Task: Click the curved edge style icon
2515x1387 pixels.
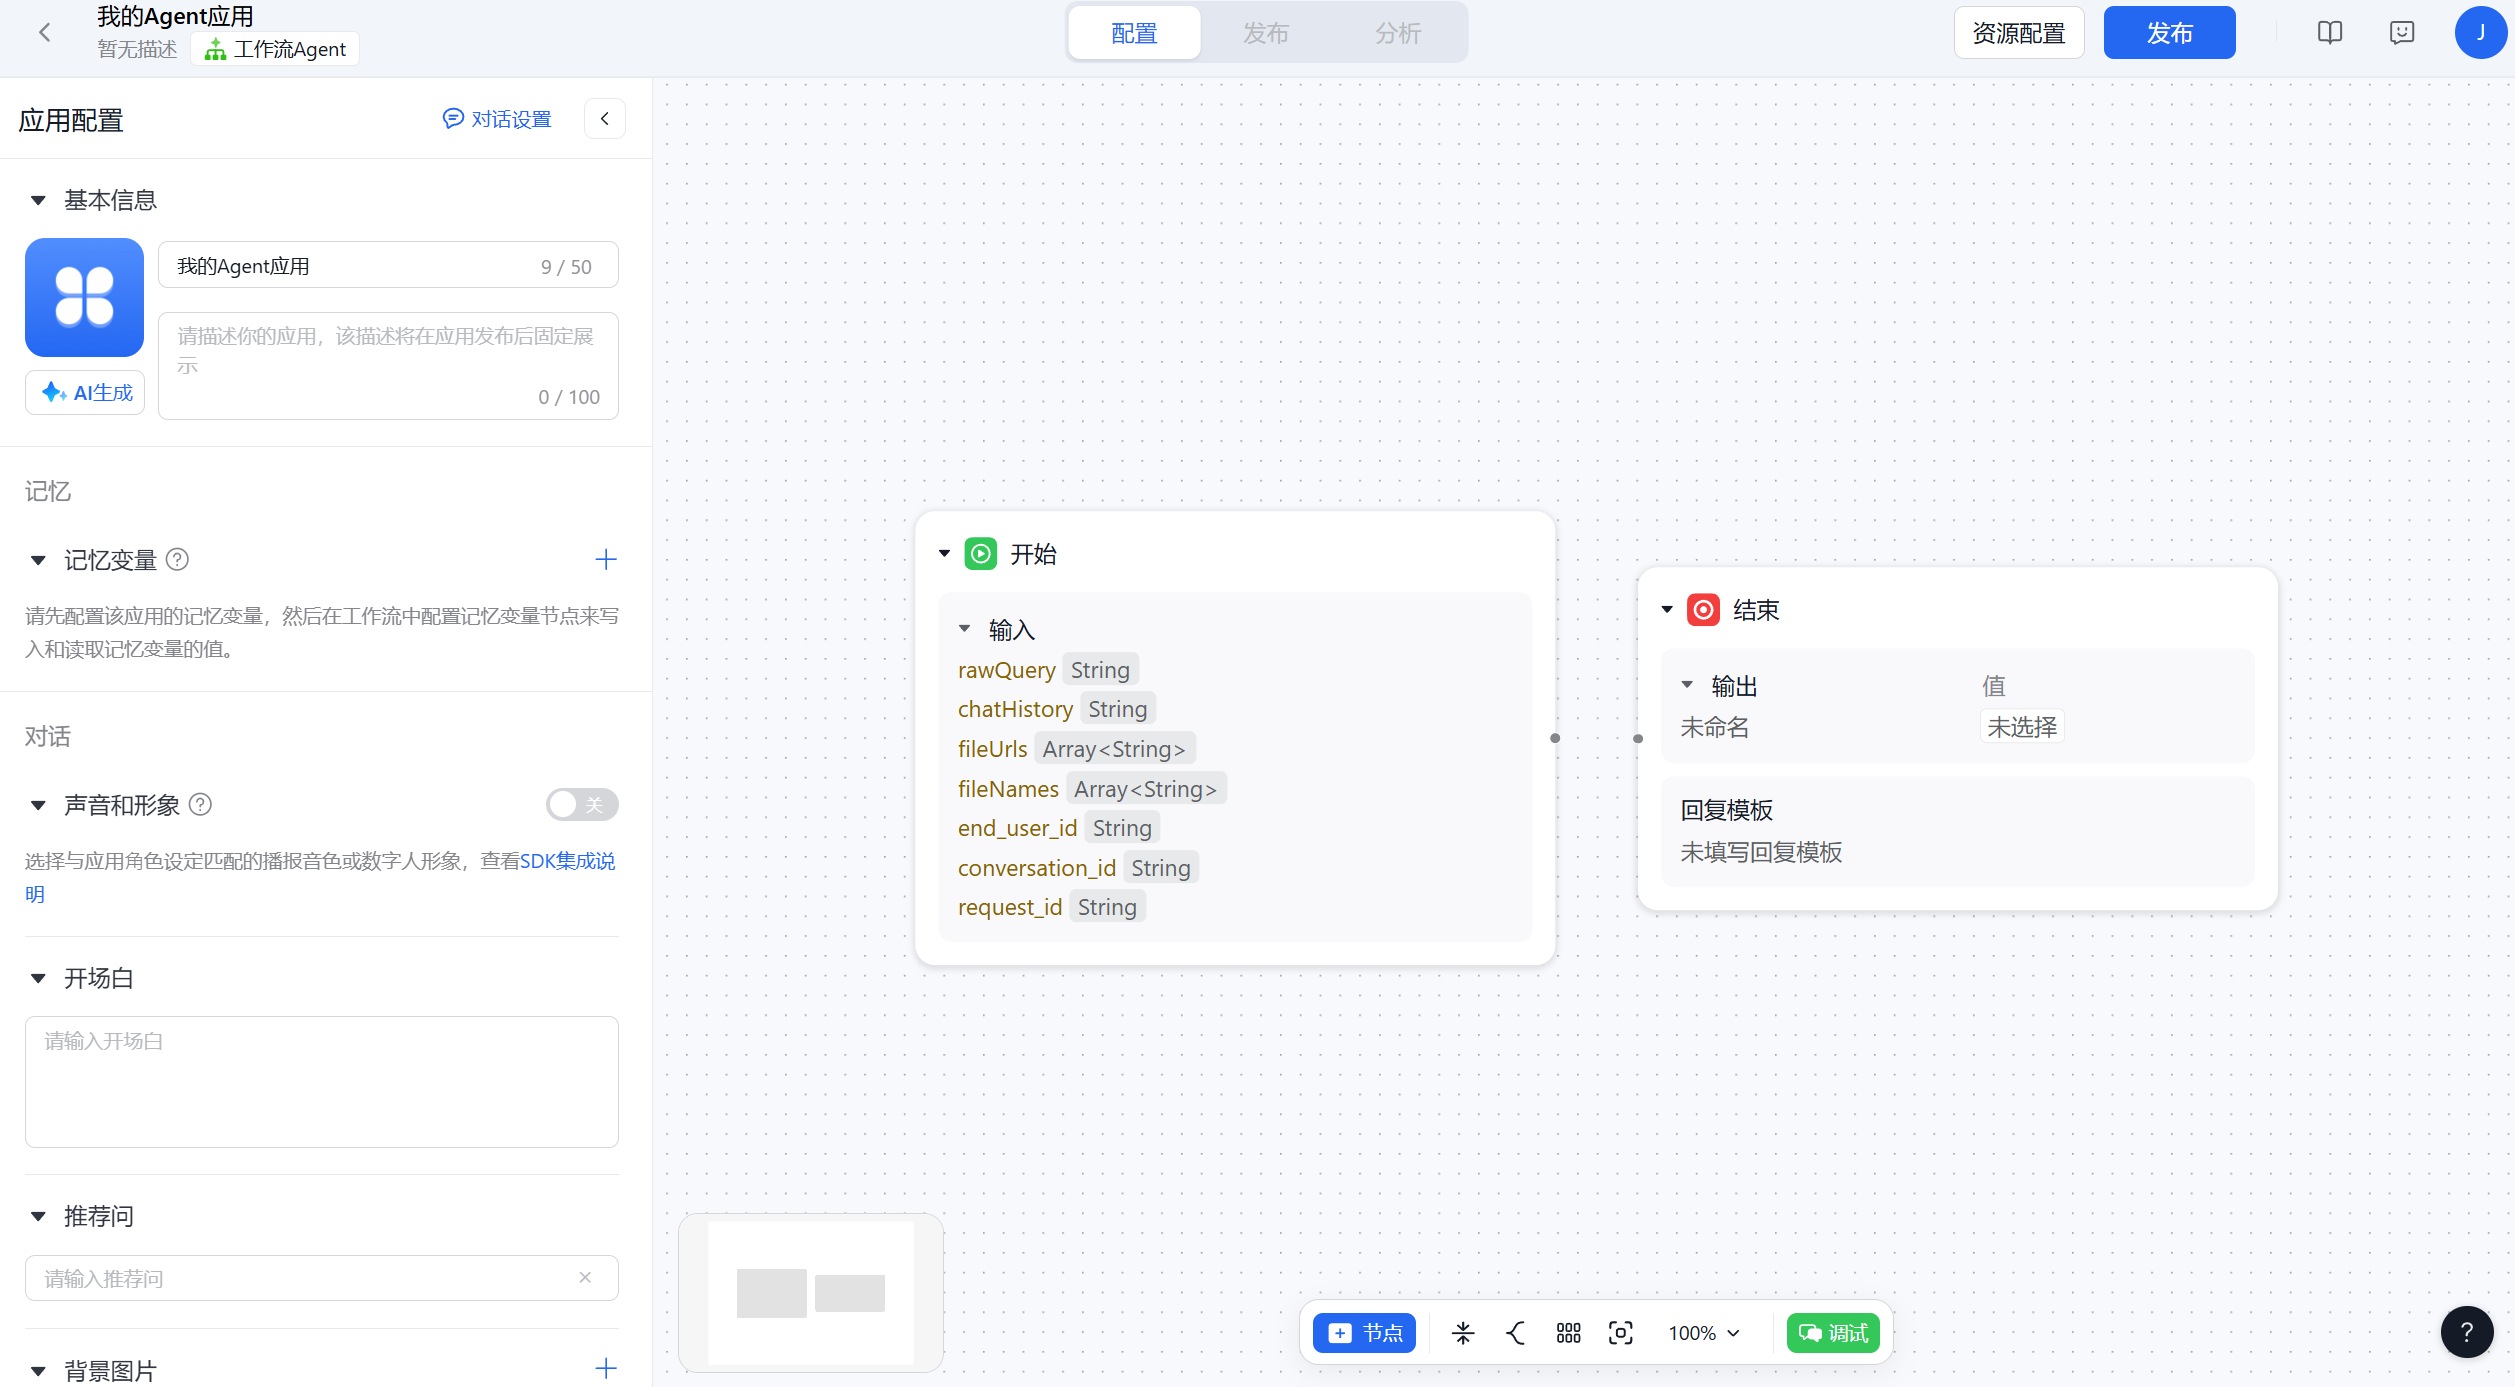Action: pyautogui.click(x=1516, y=1333)
